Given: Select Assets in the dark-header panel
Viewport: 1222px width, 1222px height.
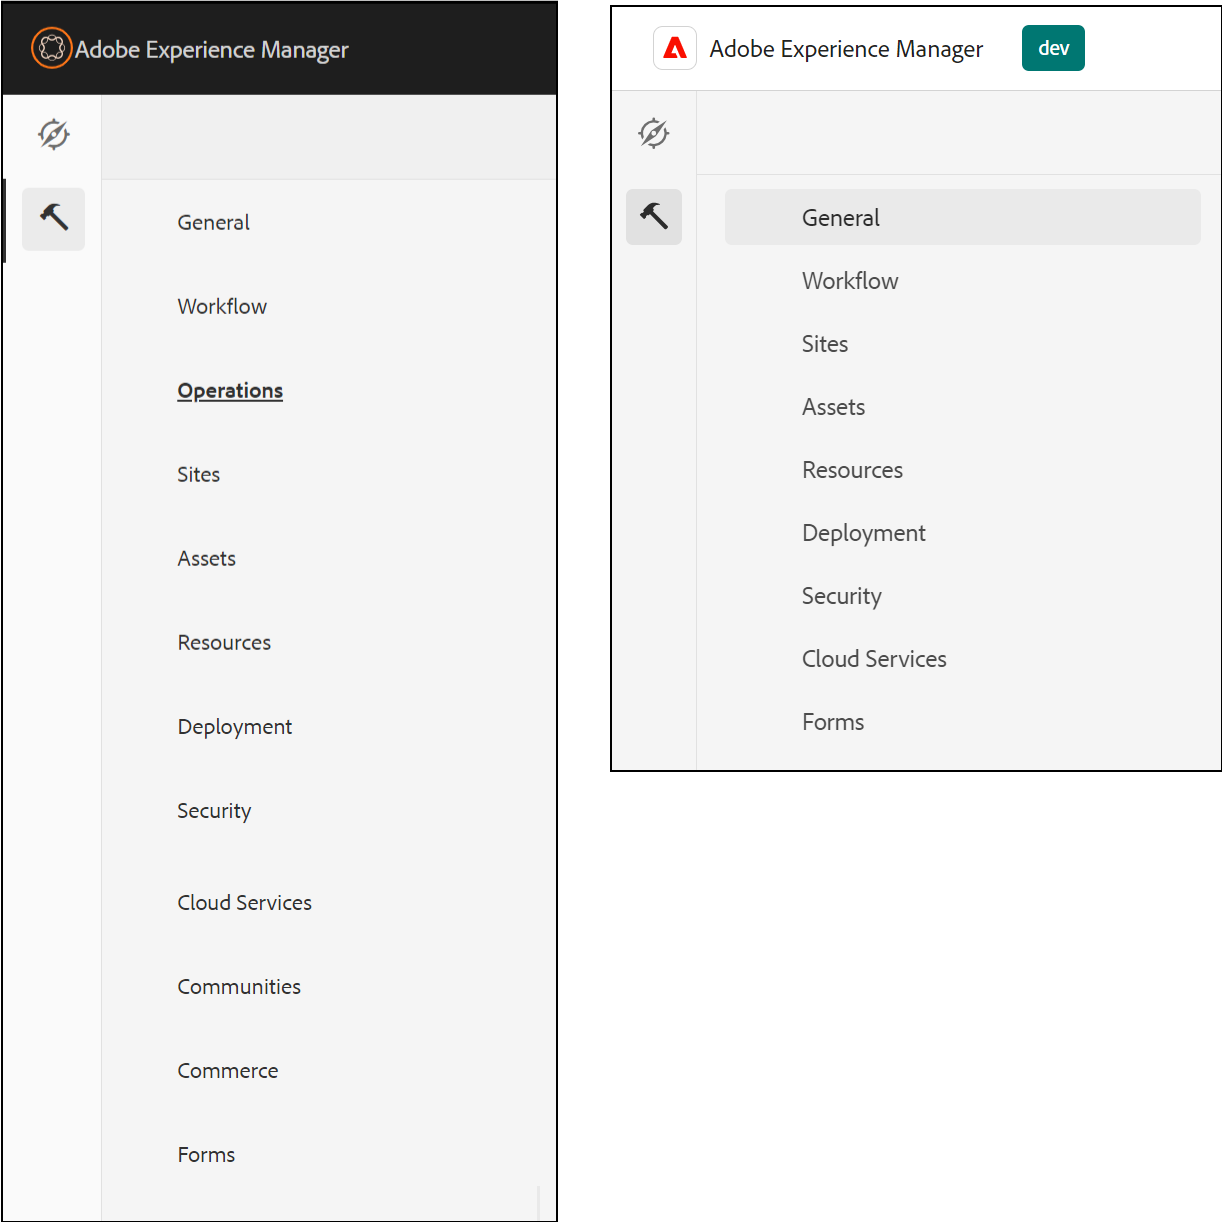Looking at the screenshot, I should click(207, 559).
